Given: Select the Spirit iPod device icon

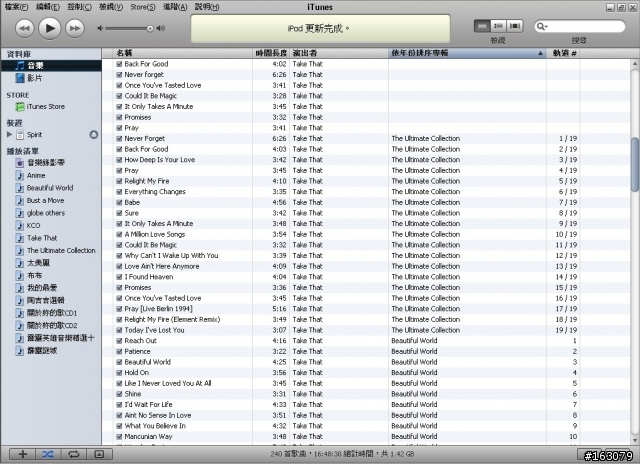Looking at the screenshot, I should coord(20,134).
